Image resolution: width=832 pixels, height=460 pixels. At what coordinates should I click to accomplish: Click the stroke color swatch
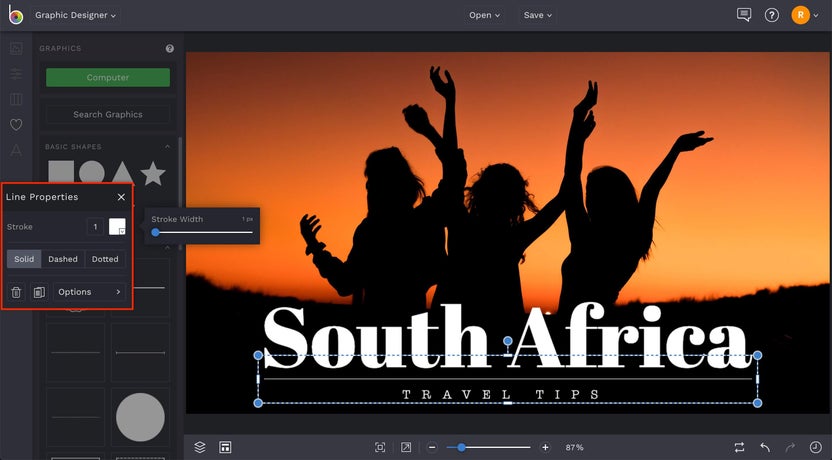pos(117,227)
